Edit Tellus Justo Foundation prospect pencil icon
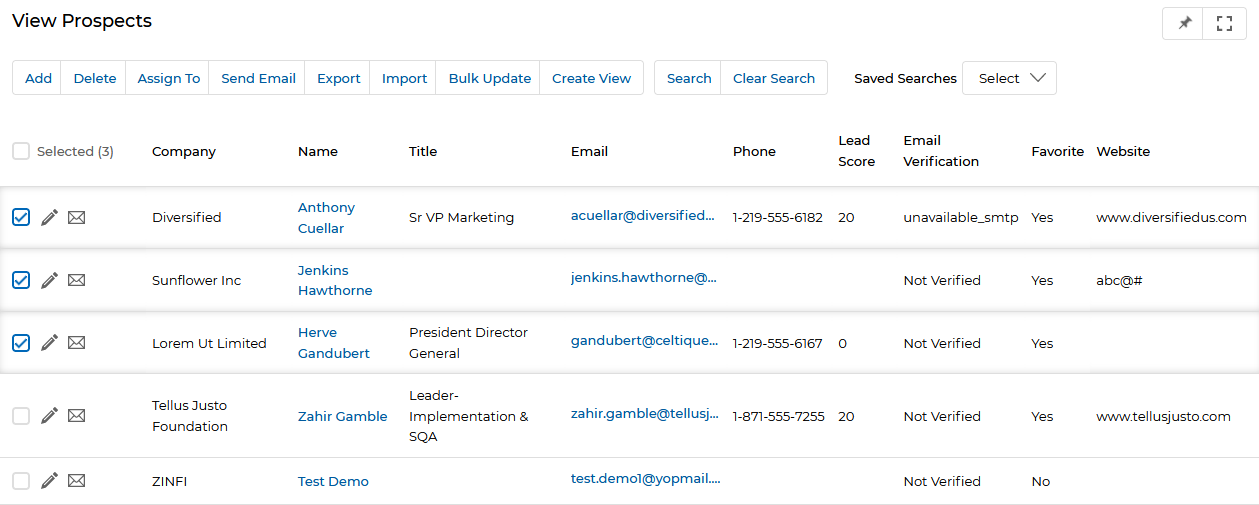The width and height of the screenshot is (1259, 505). 49,416
